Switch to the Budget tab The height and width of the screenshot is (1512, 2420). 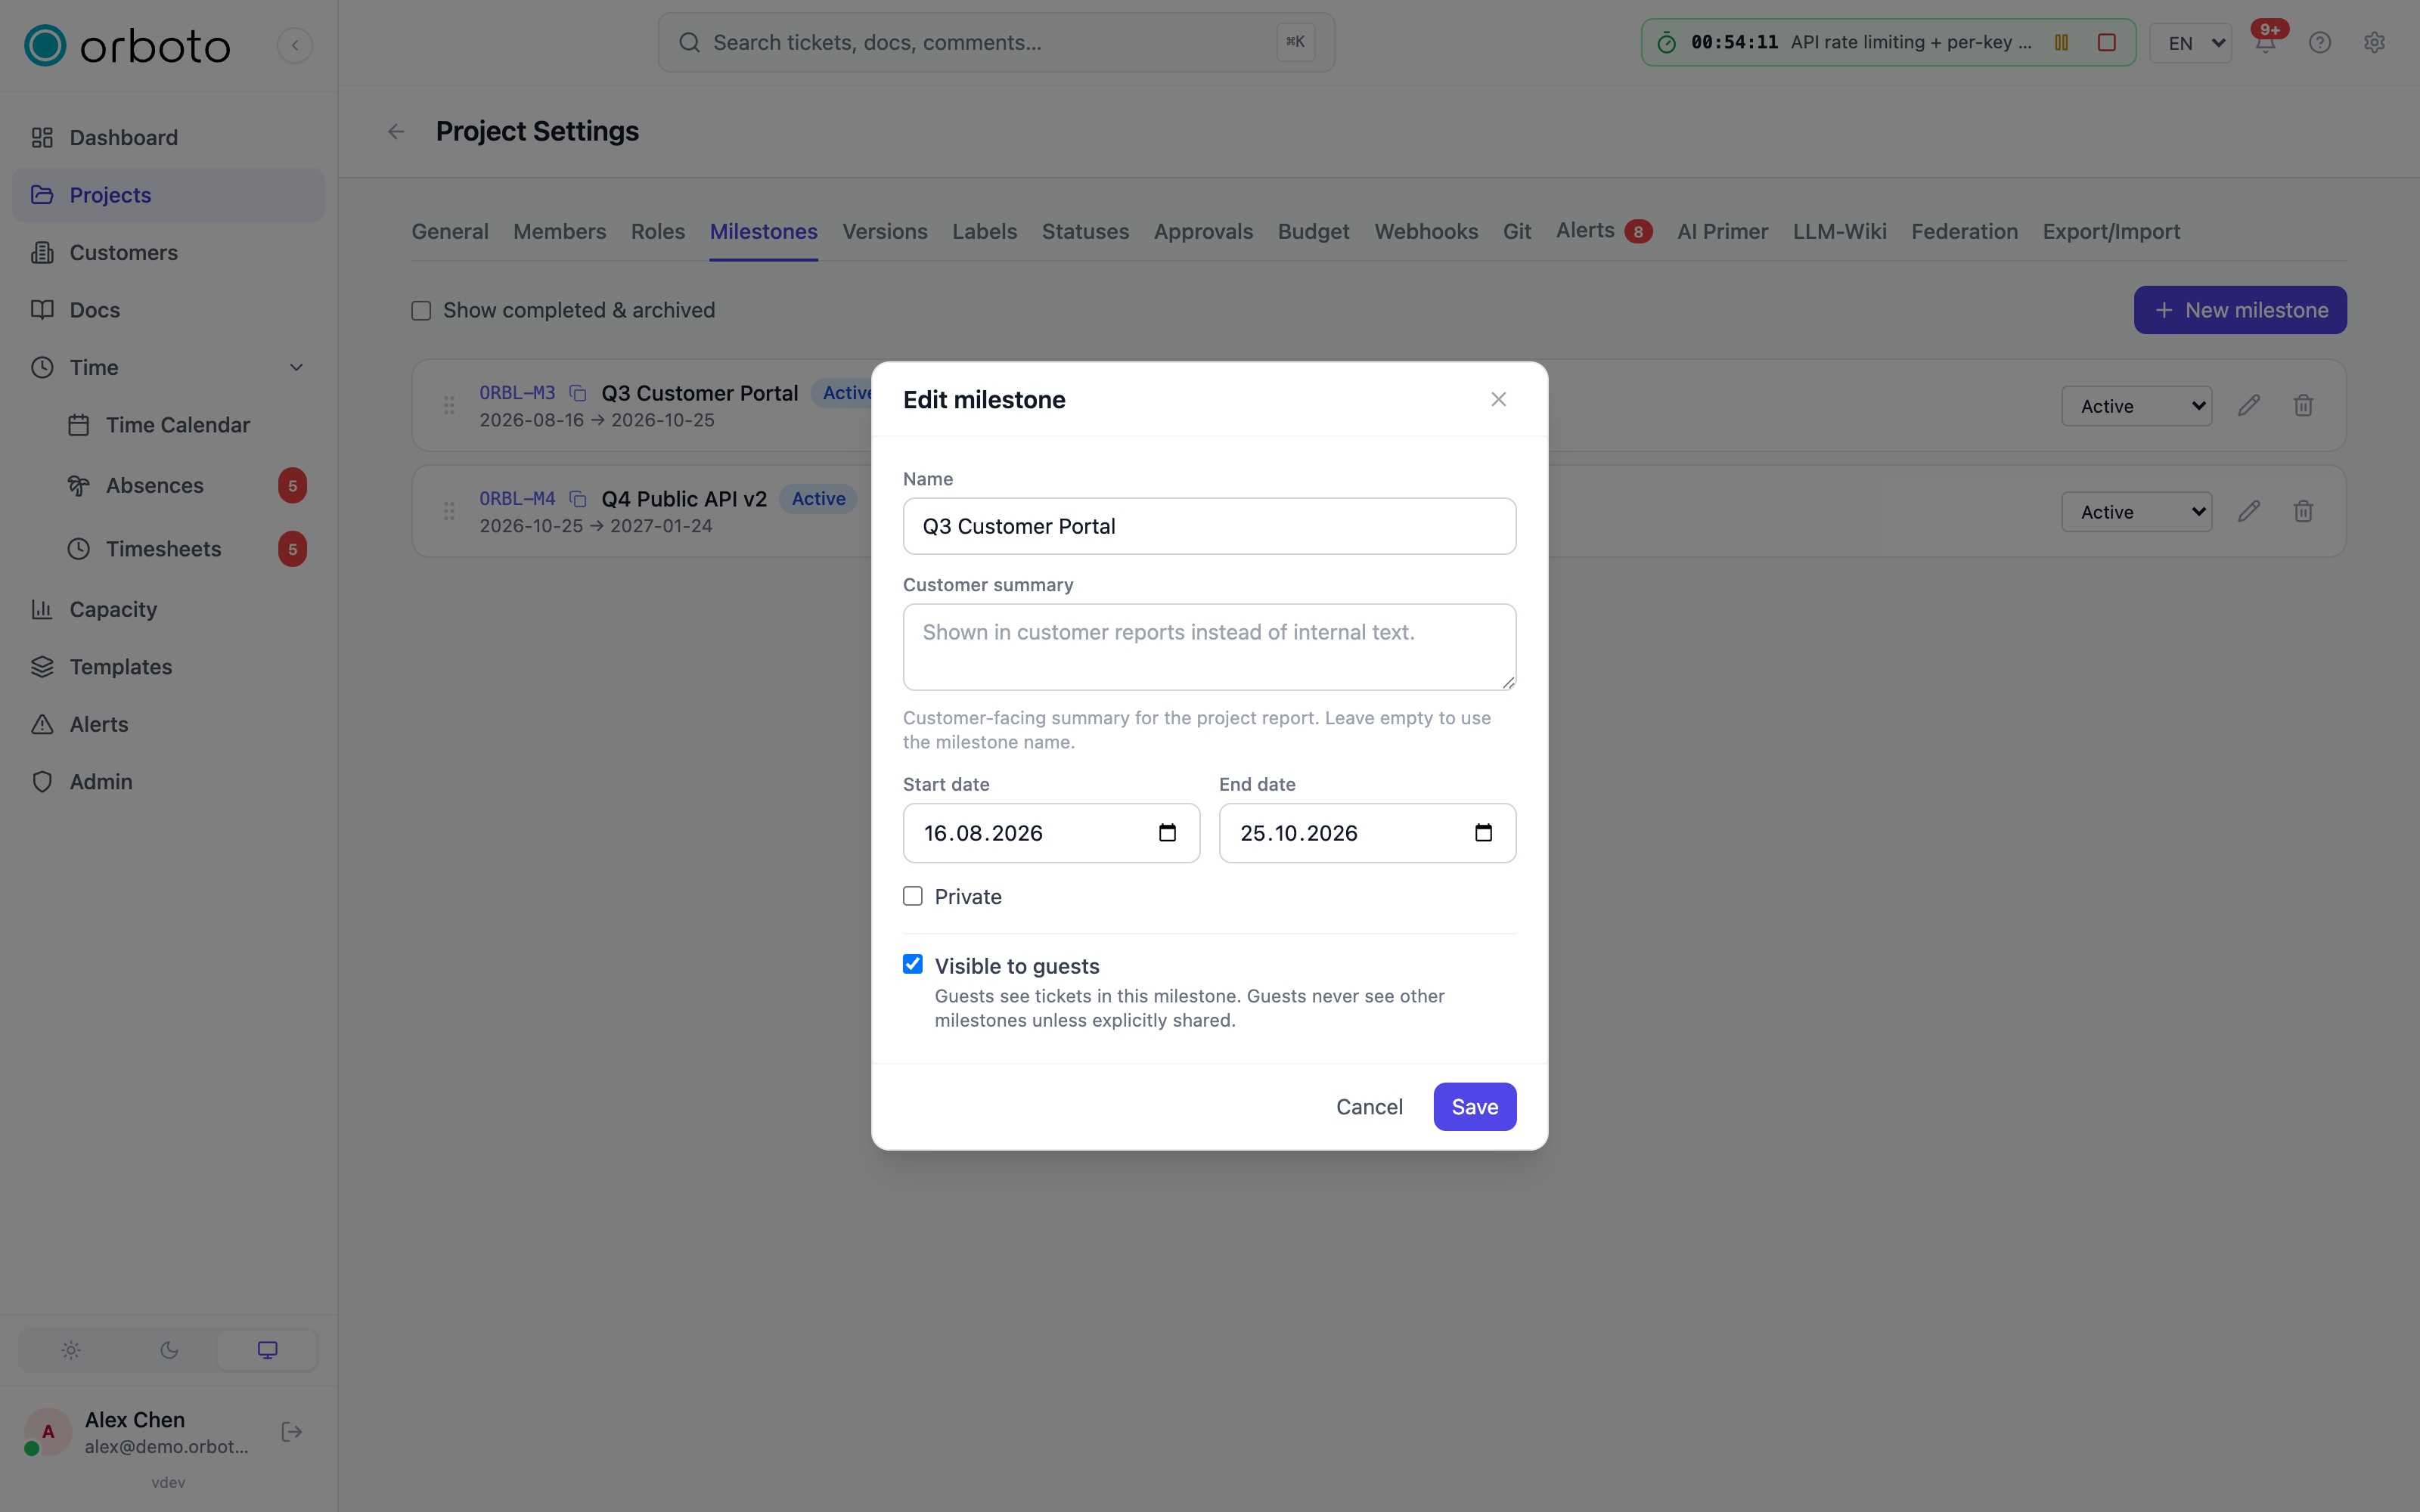(x=1313, y=231)
